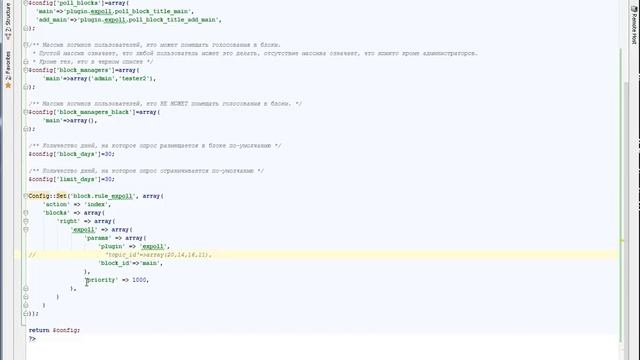
Task: Click 'action' => 'index' text
Action: point(77,204)
